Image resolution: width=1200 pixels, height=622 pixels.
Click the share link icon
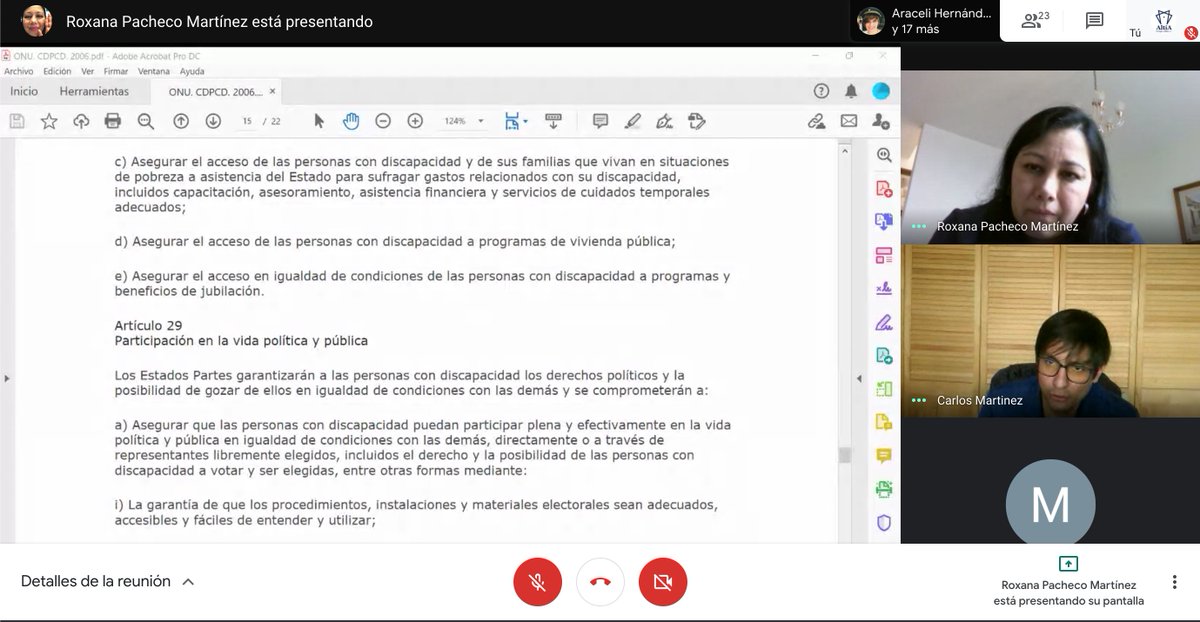pyautogui.click(x=817, y=121)
